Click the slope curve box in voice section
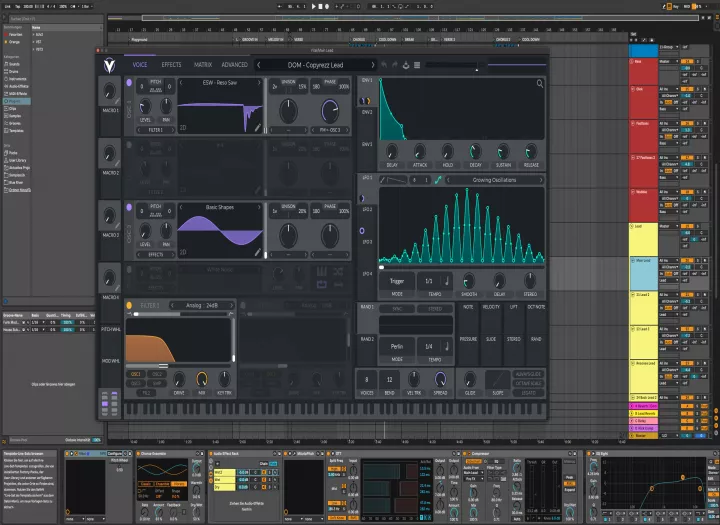Image resolution: width=720 pixels, height=525 pixels. pyautogui.click(x=498, y=379)
